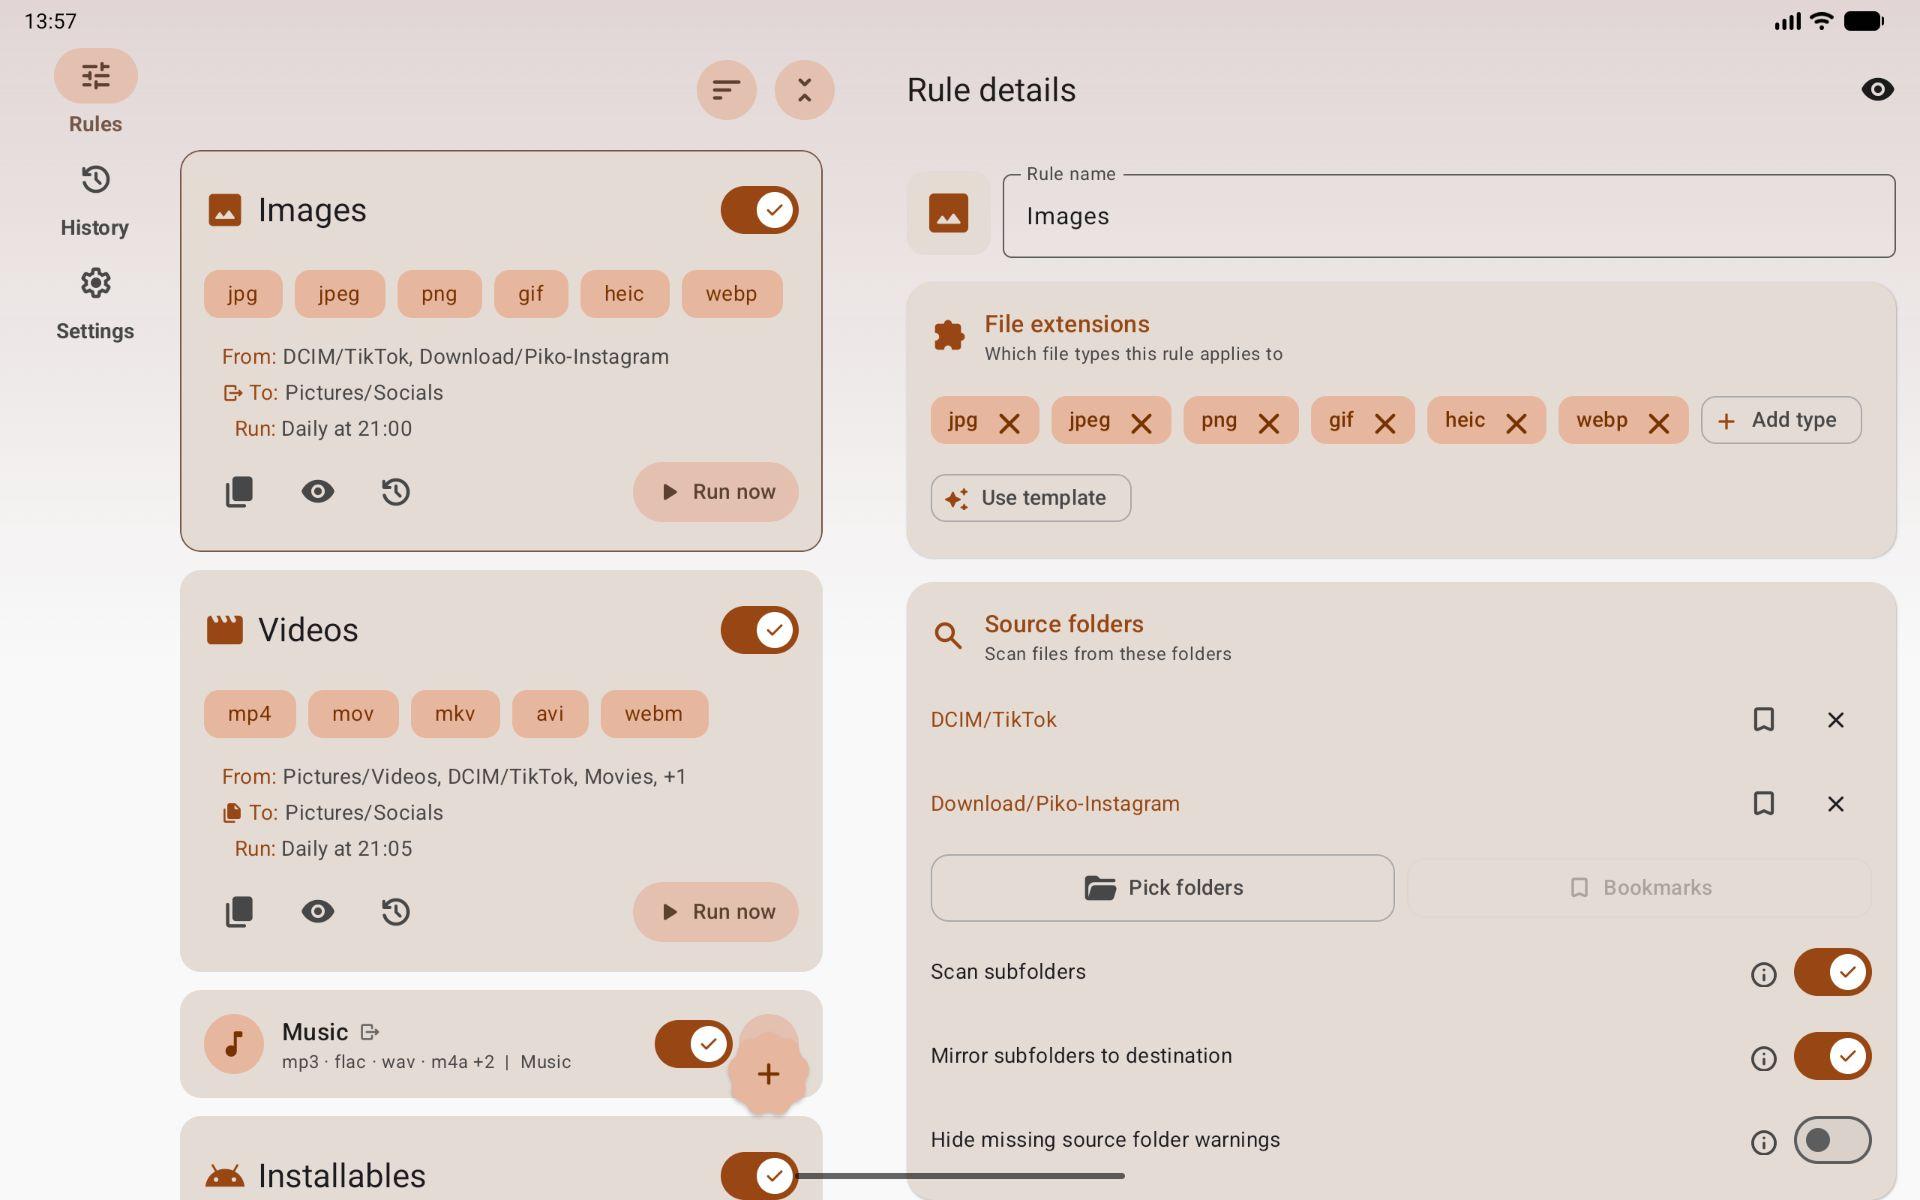Image resolution: width=1920 pixels, height=1200 pixels.
Task: Run the Images rule now
Action: (x=716, y=492)
